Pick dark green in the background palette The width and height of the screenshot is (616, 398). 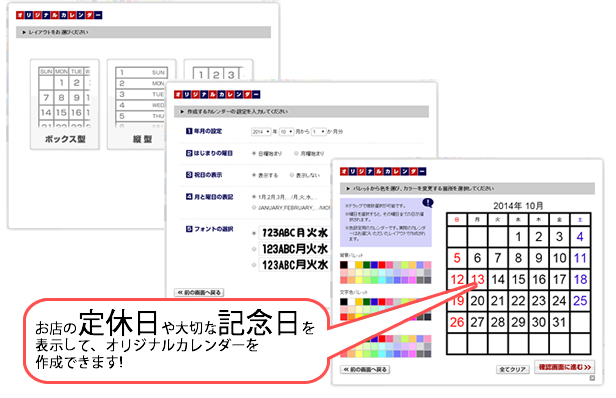tap(367, 265)
